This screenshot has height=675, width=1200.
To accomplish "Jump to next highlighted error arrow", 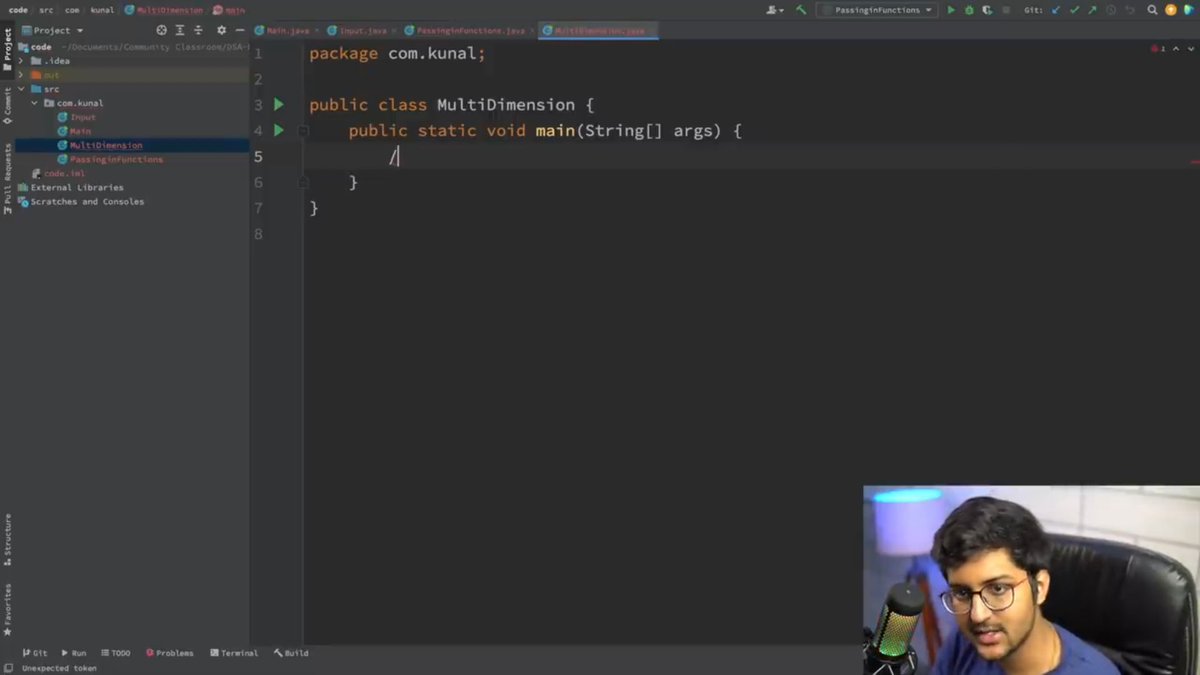I will tap(1189, 48).
